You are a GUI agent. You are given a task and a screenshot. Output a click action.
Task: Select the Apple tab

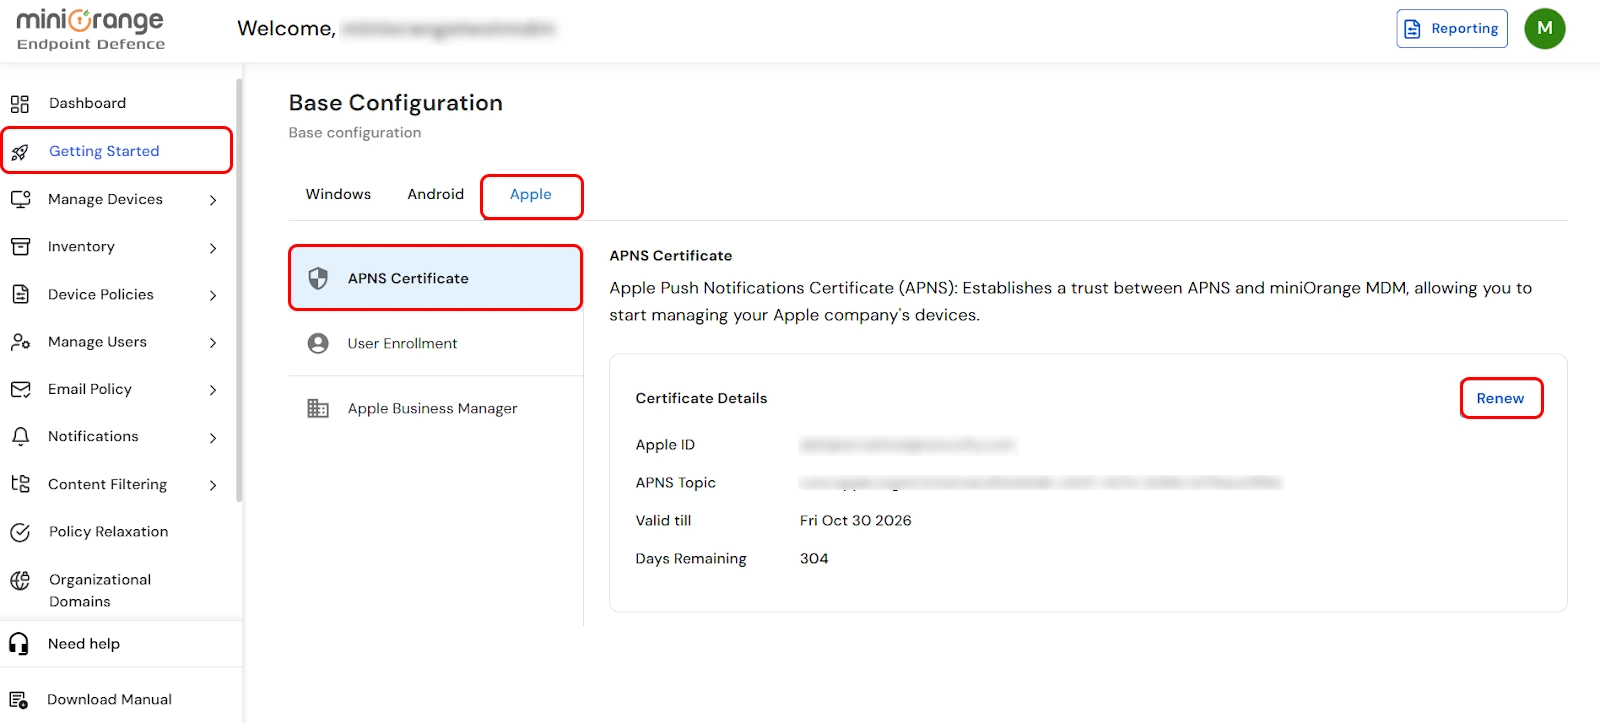[x=531, y=195]
